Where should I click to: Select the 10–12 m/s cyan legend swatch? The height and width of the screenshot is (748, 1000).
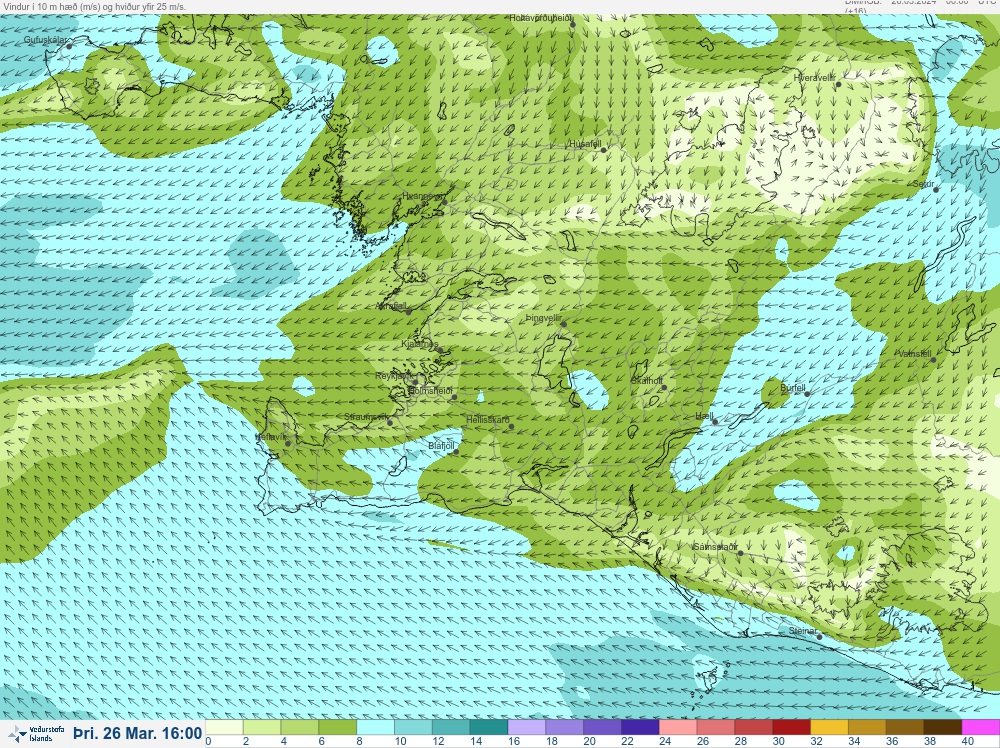[x=413, y=727]
